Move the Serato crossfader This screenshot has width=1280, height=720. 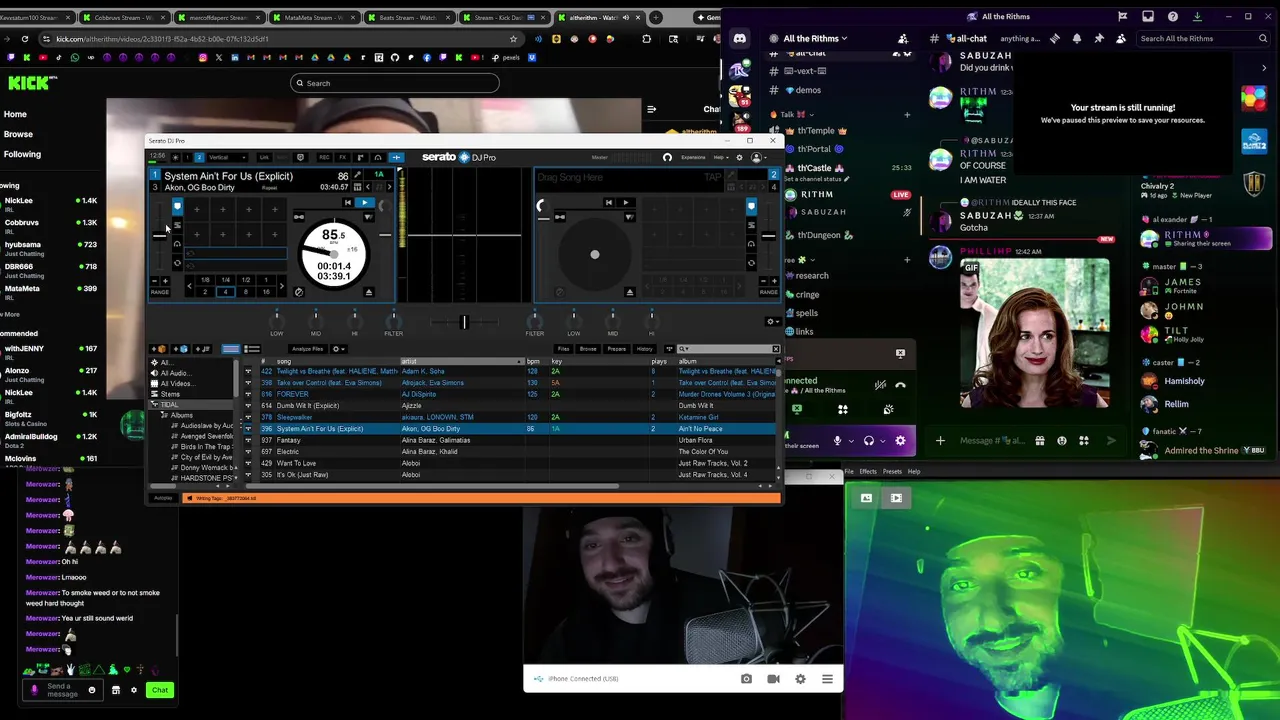(463, 322)
